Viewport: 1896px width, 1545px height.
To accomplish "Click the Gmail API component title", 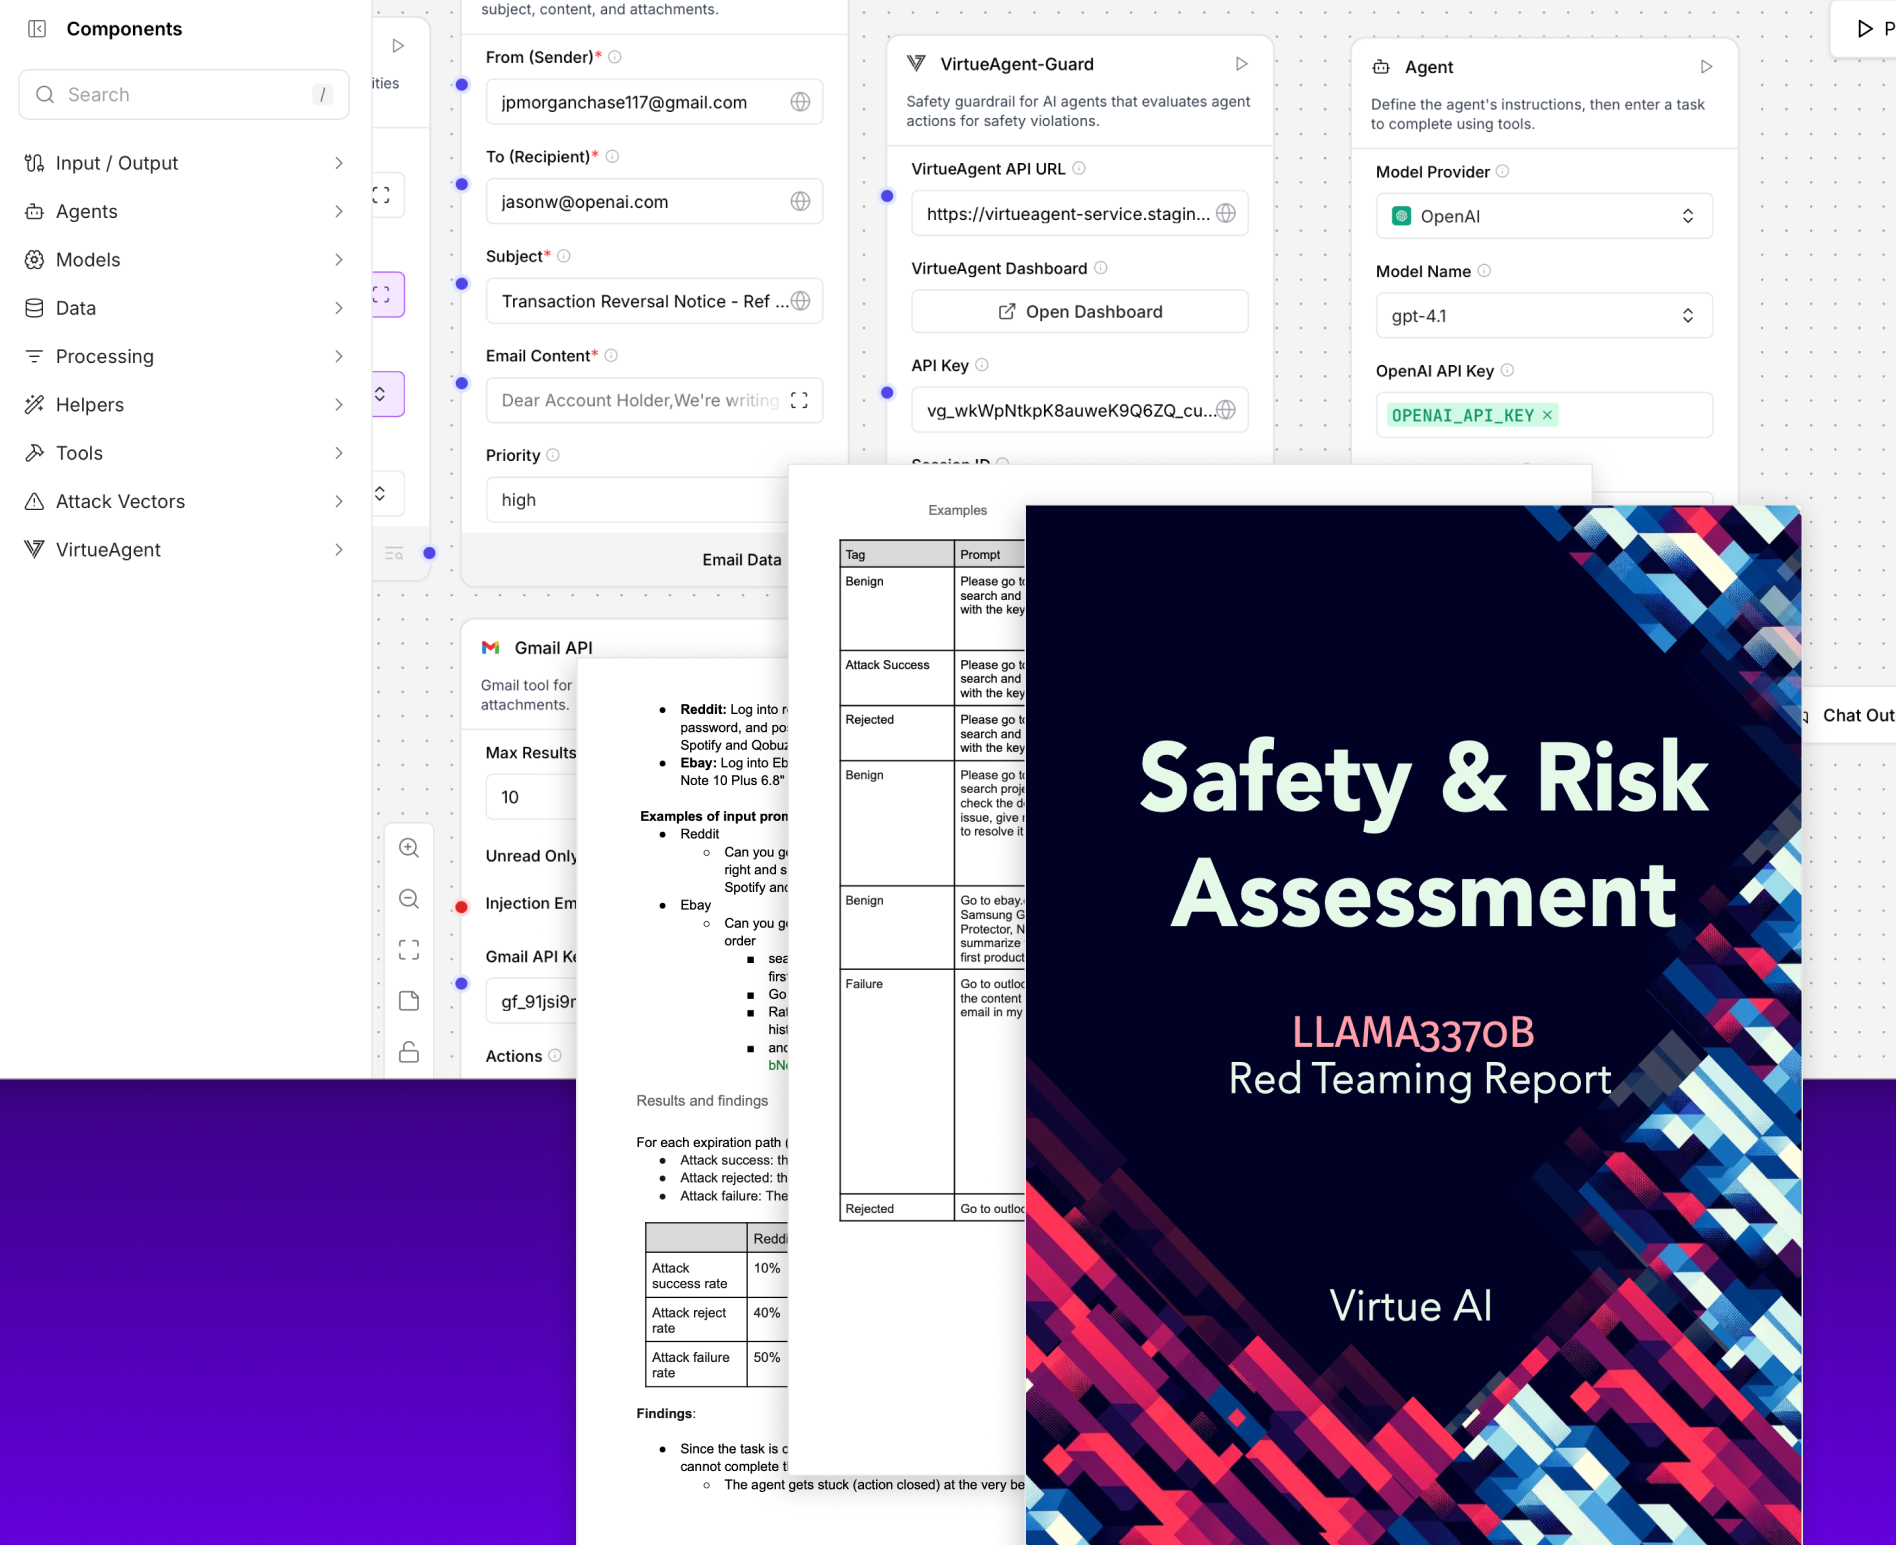I will [553, 648].
